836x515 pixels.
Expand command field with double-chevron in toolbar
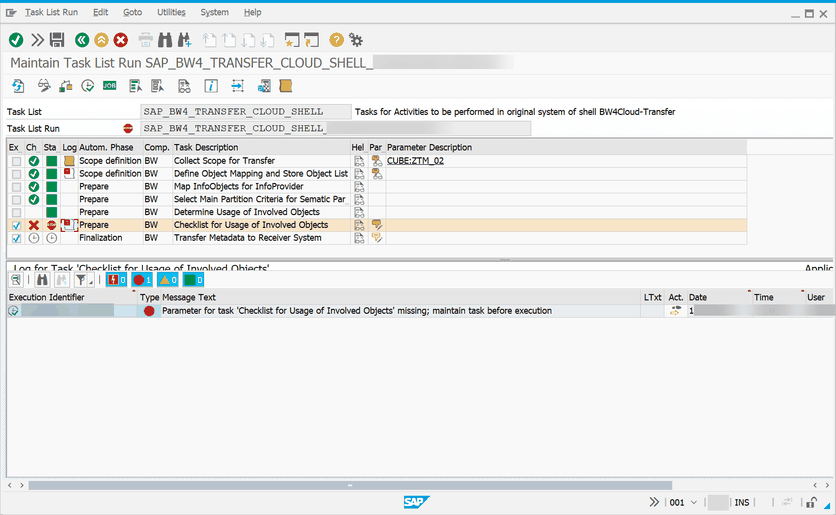coord(37,40)
